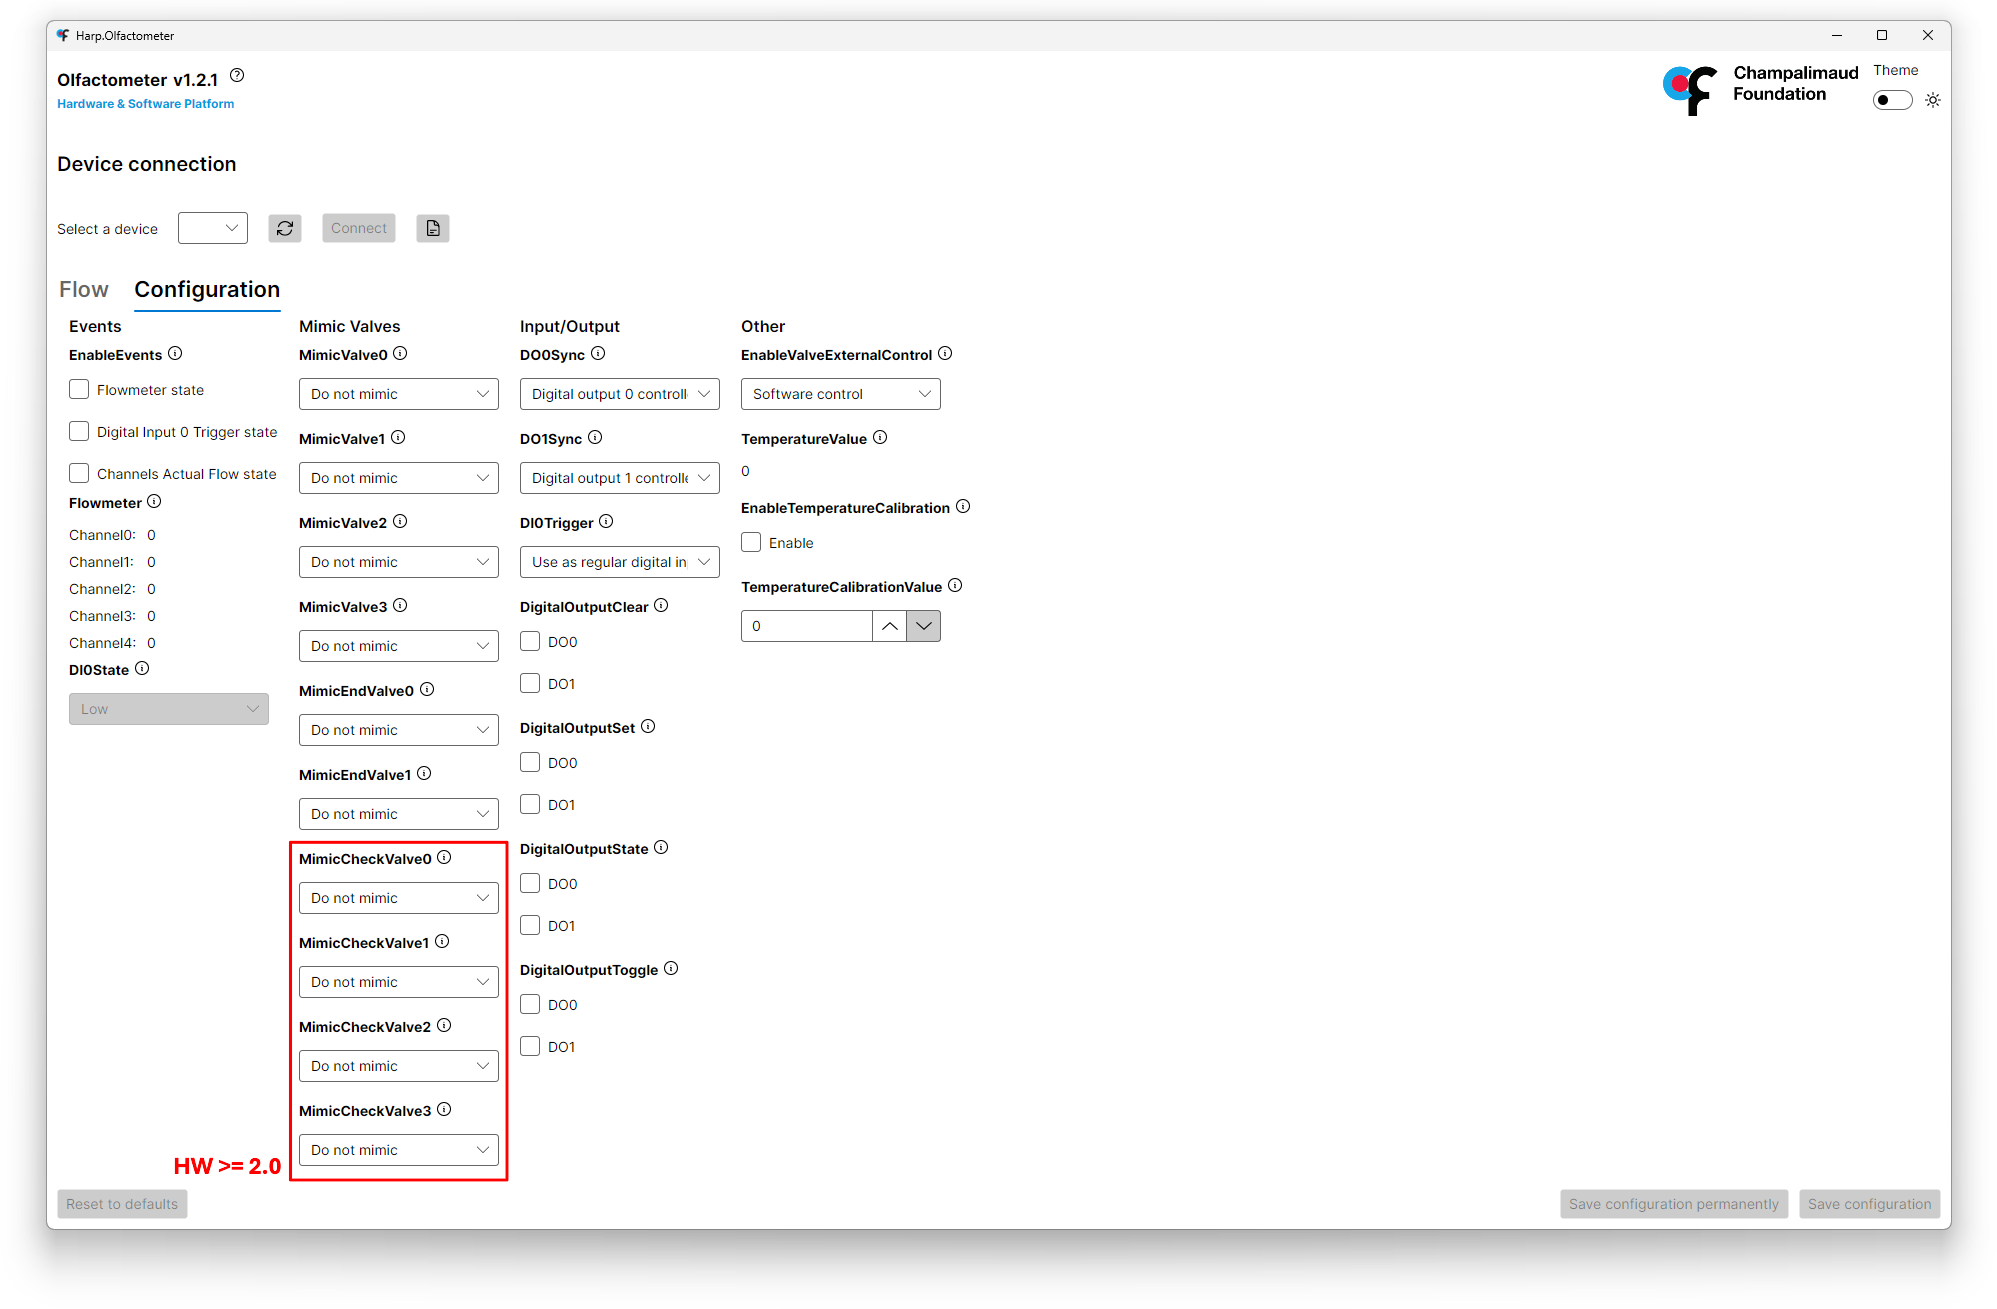Increase TemperatureCalibrationValue with up arrow
This screenshot has width=1997, height=1309.
click(889, 626)
